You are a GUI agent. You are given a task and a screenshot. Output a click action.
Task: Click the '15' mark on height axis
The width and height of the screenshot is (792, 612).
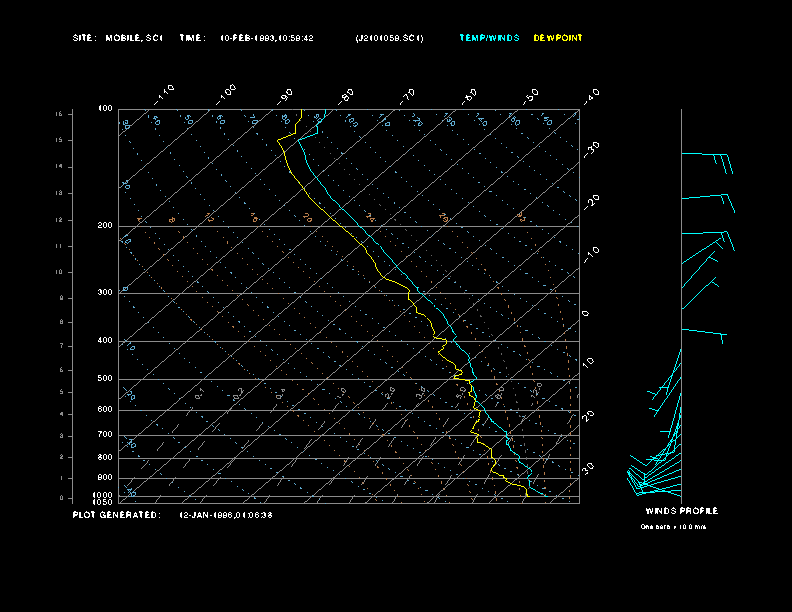coord(59,140)
